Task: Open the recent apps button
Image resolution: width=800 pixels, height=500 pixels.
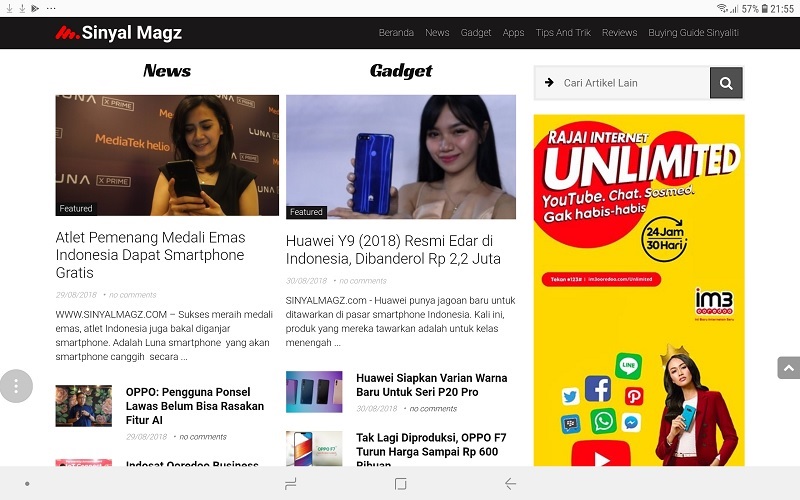Action: point(290,484)
